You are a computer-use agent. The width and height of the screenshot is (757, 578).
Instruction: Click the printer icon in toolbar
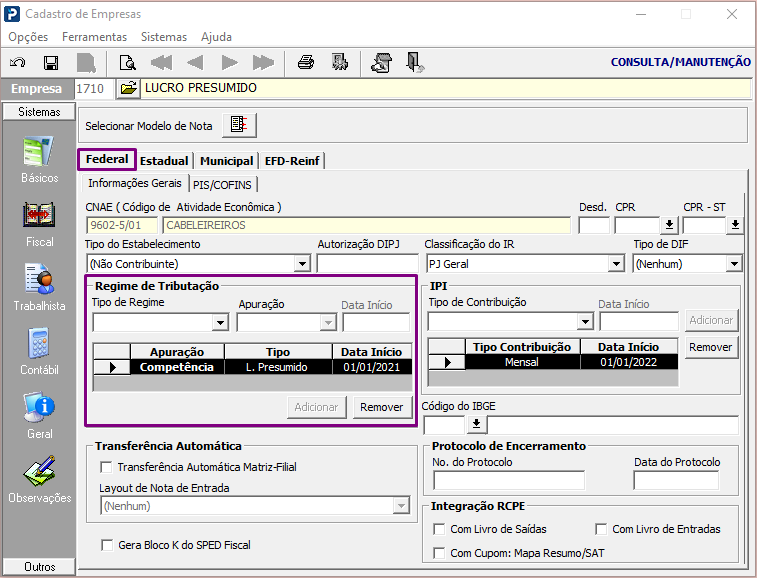pyautogui.click(x=306, y=62)
